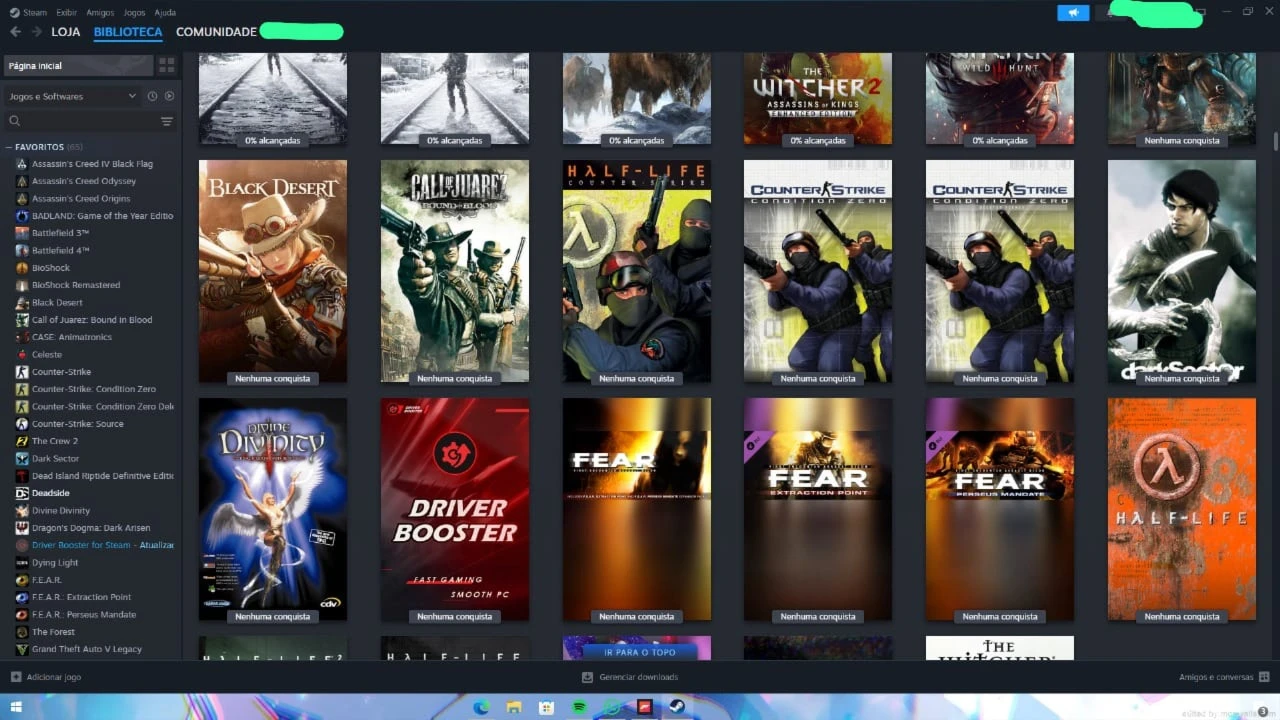Open Gerenciar downloads
This screenshot has height=720, width=1280.
point(630,677)
